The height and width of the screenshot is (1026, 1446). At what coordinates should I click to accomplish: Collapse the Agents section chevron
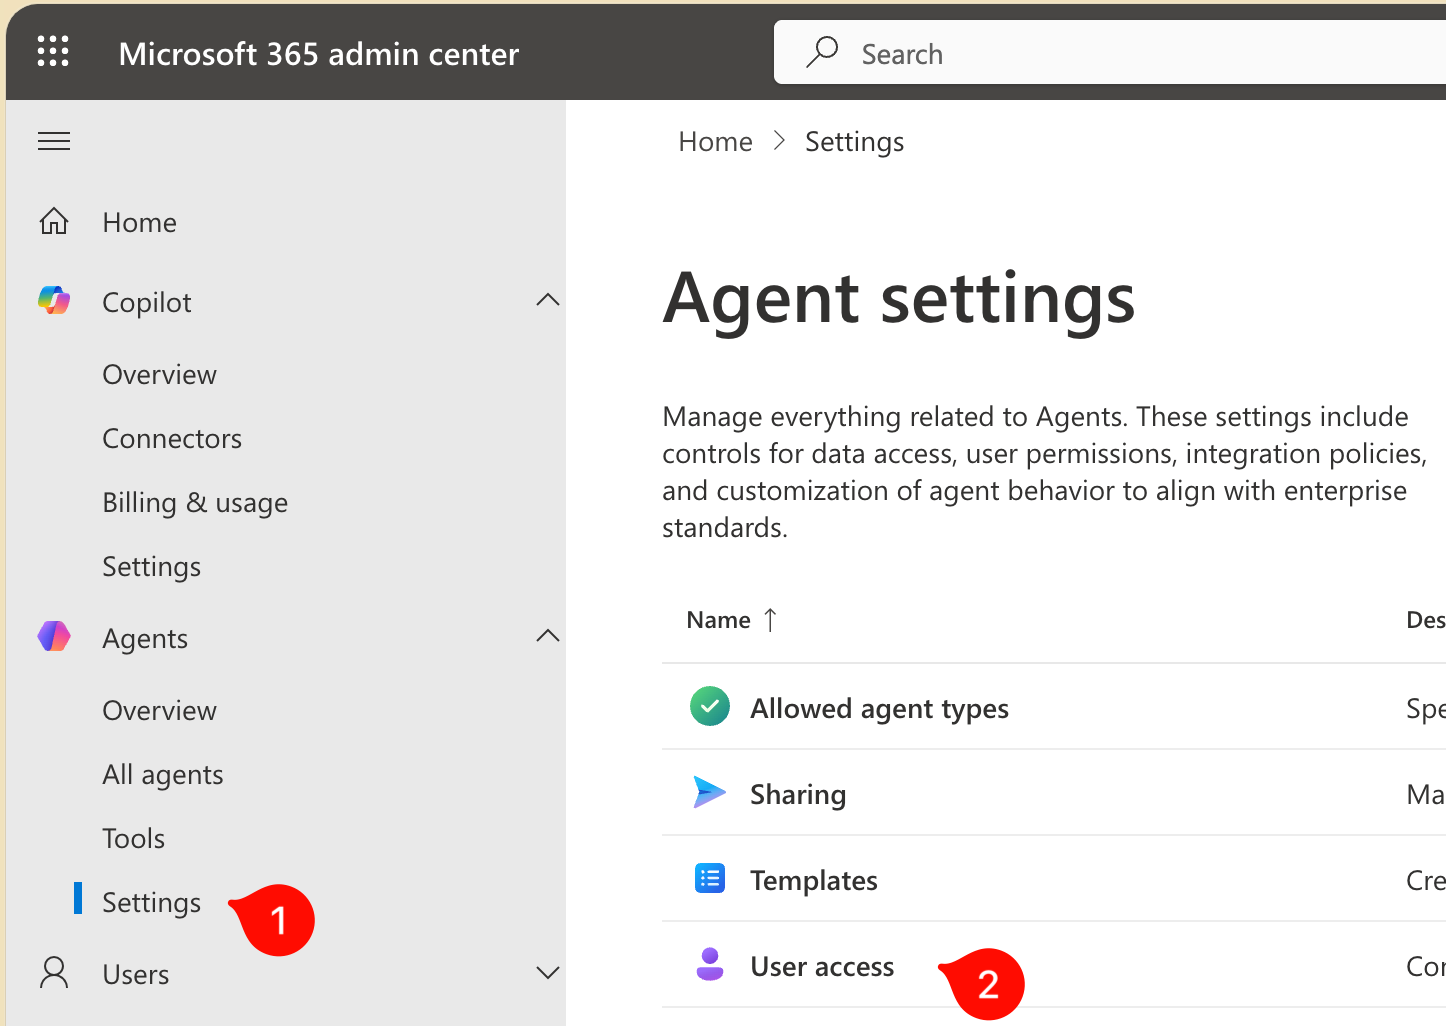(x=547, y=636)
